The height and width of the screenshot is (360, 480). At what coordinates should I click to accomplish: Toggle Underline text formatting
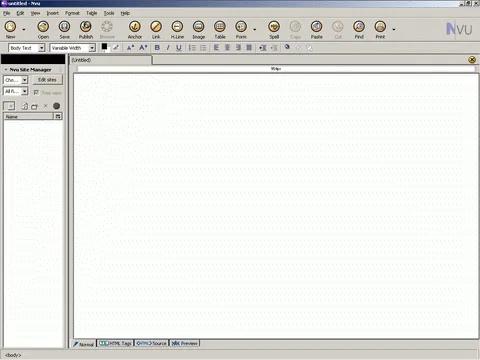(x=179, y=48)
